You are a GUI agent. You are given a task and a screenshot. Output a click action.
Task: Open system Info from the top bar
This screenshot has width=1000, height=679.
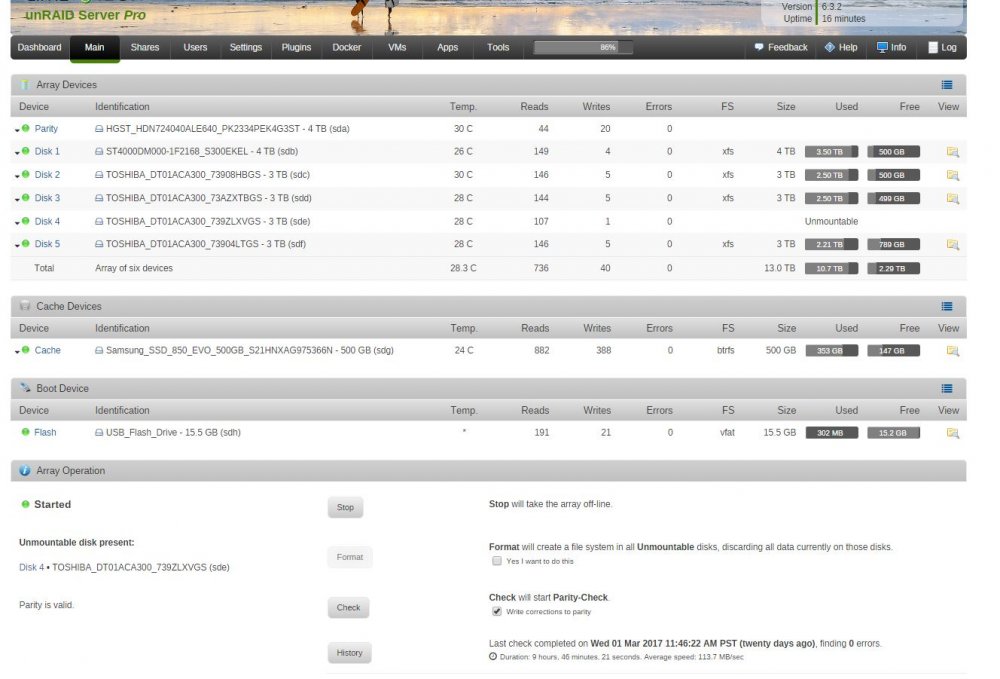892,48
